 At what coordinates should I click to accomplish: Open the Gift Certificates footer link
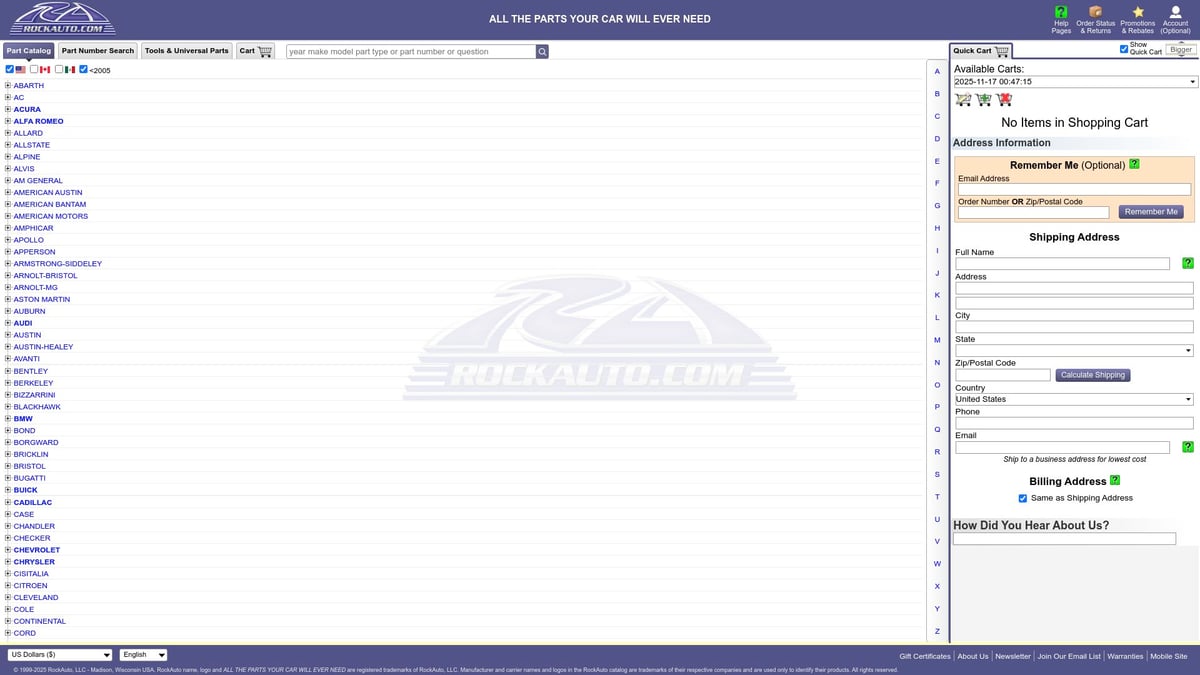tap(924, 656)
